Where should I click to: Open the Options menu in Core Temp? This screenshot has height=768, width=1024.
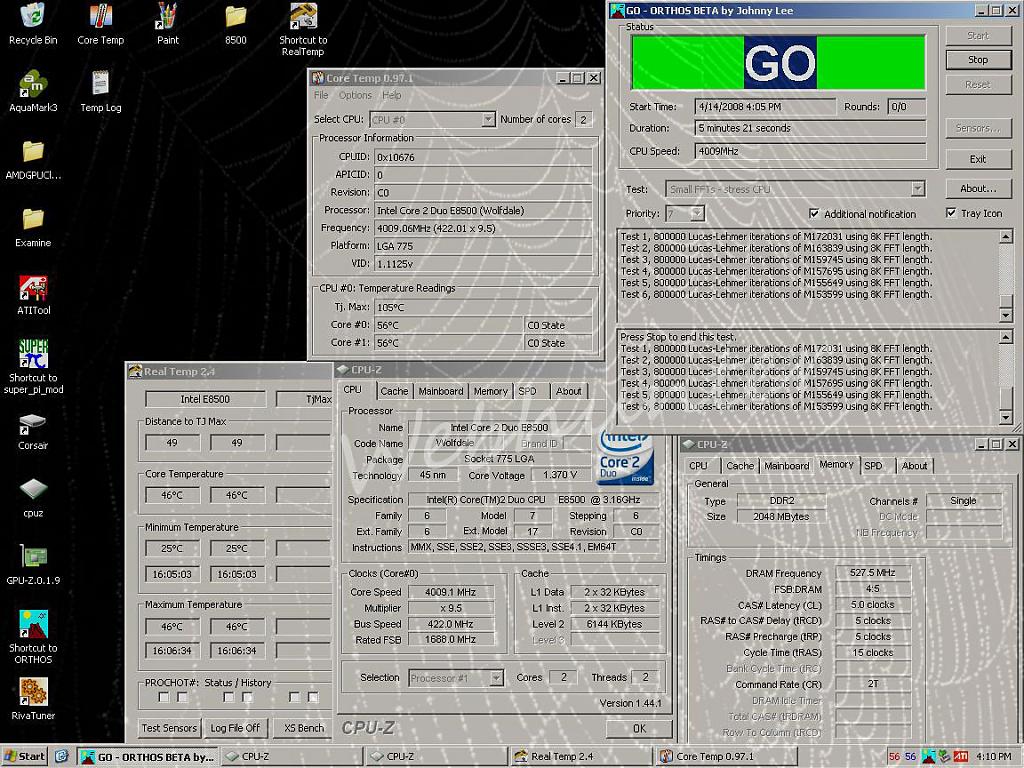[355, 95]
